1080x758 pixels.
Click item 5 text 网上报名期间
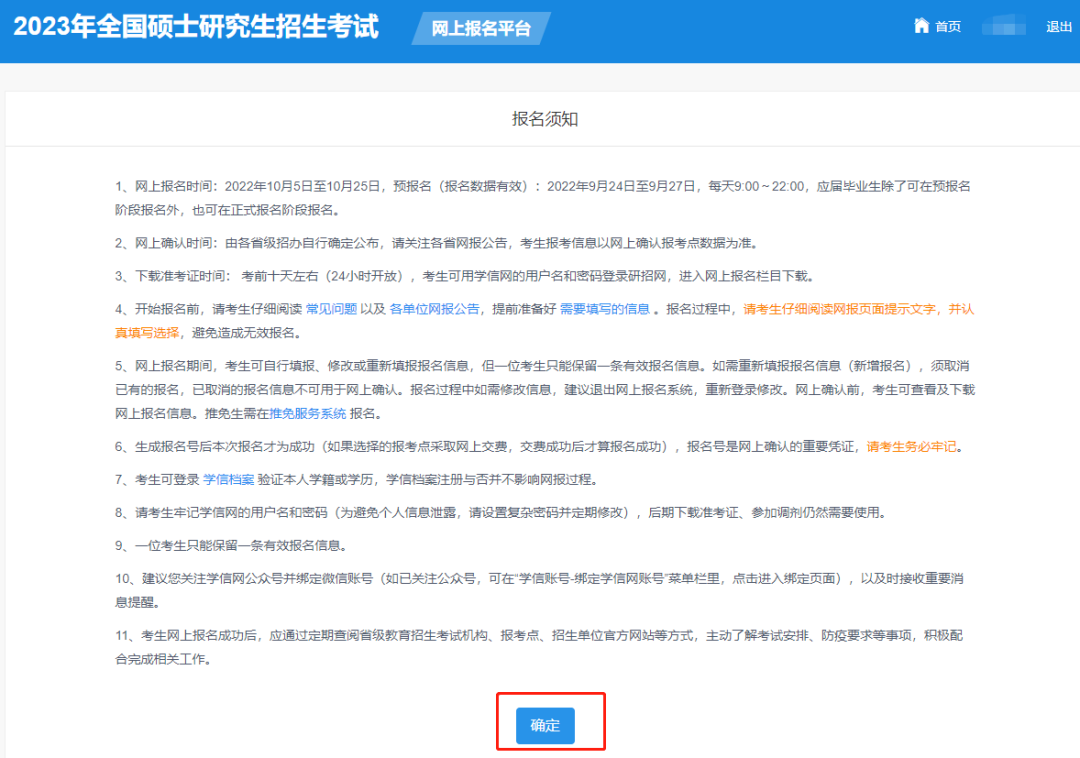(173, 365)
